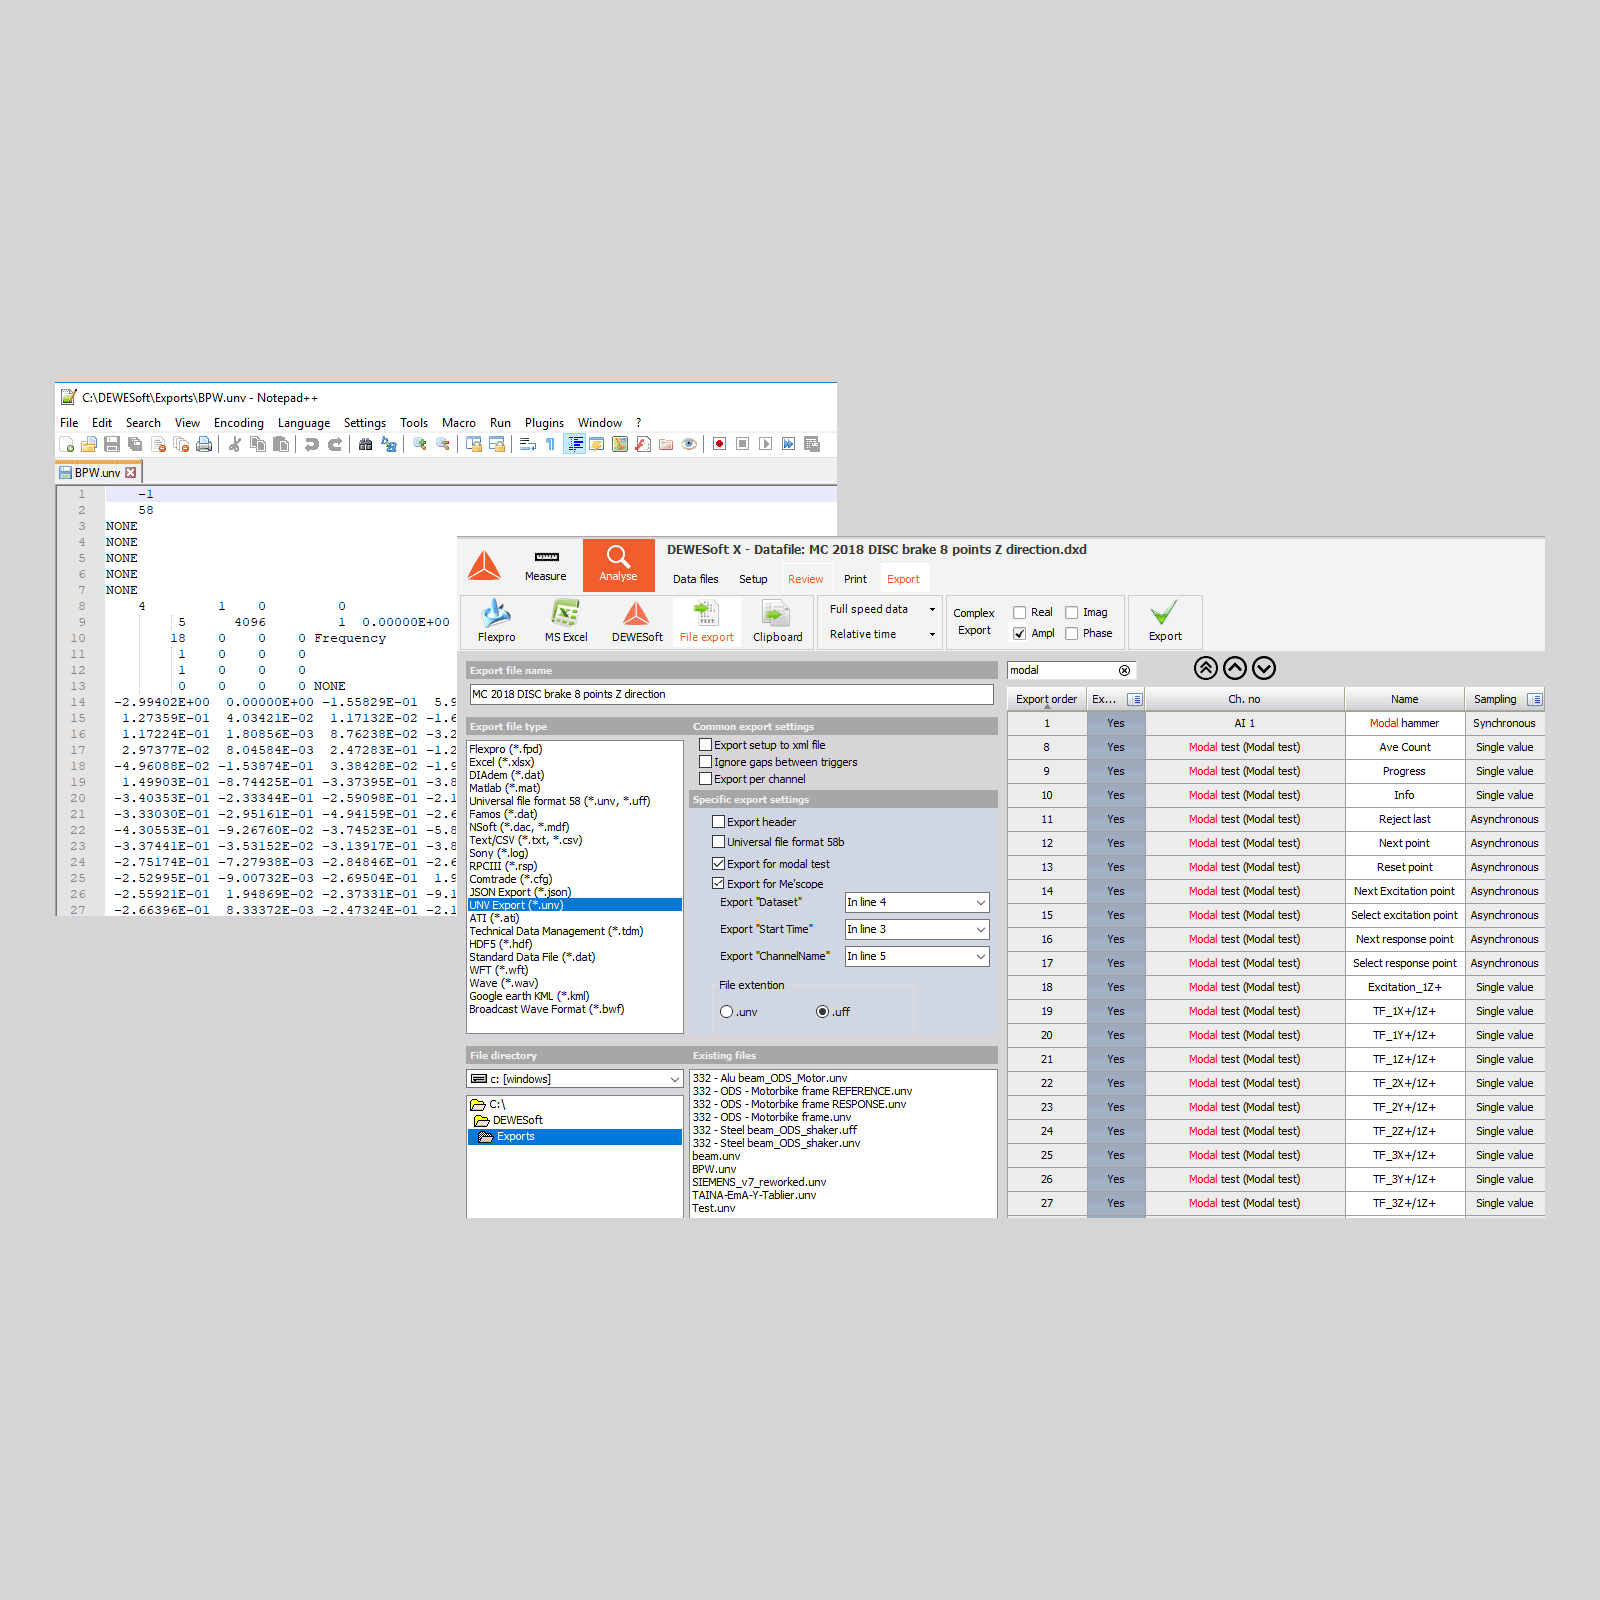The image size is (1600, 1600).
Task: Click Find binoculars icon in Notepad++
Action: pos(365,444)
